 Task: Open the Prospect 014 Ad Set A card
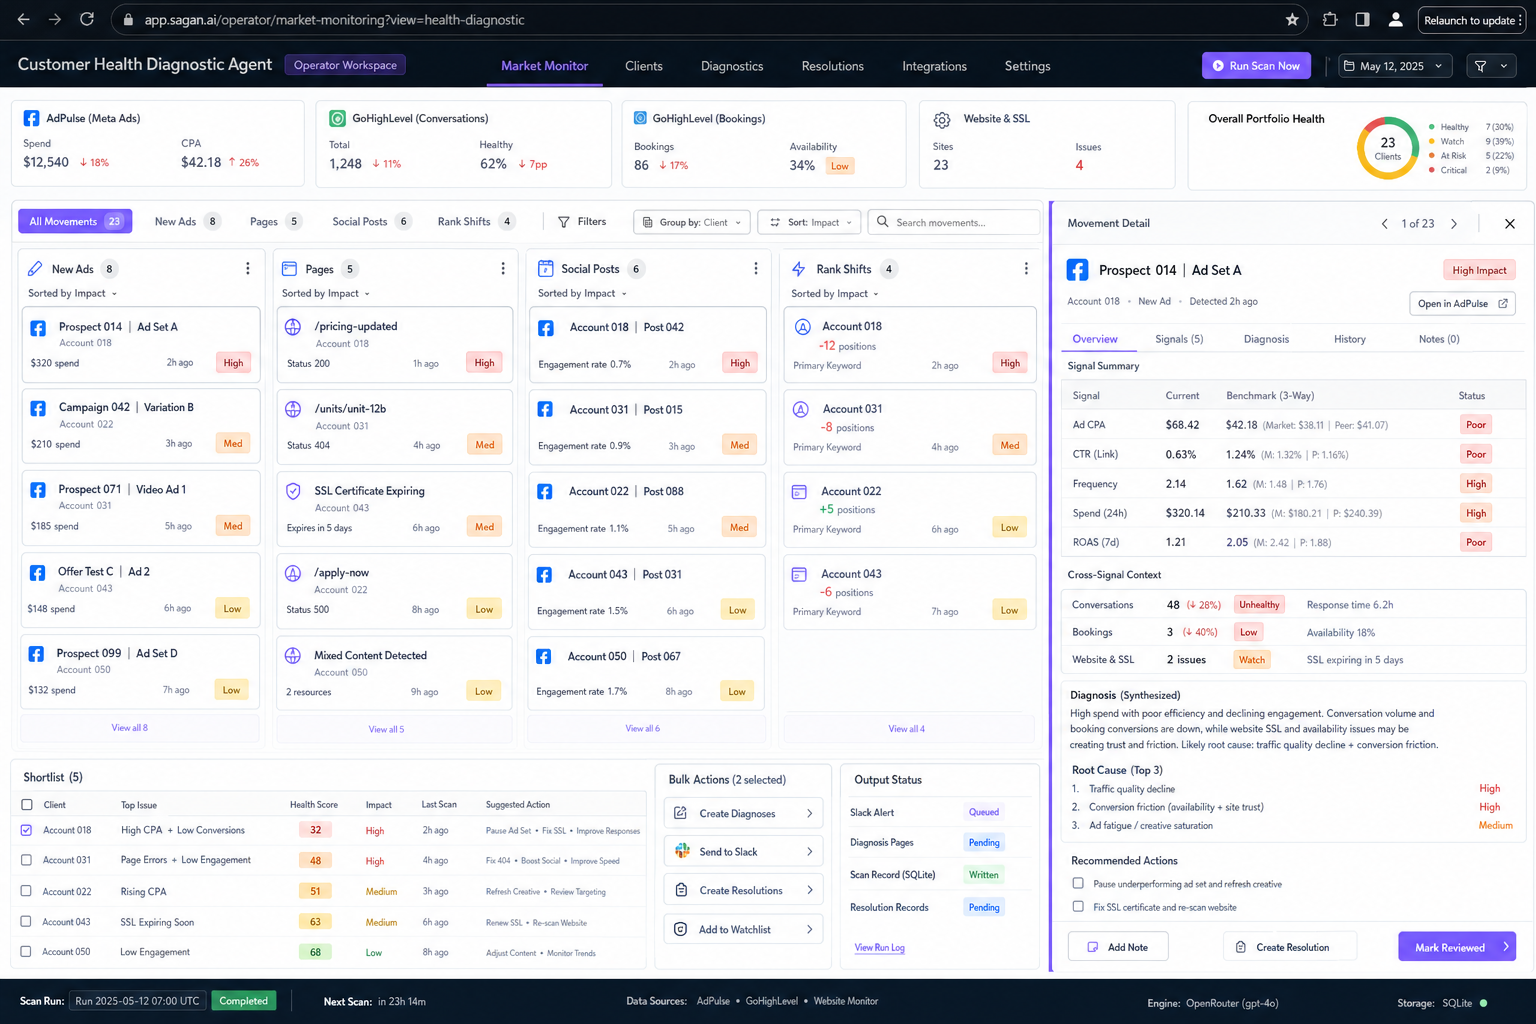(x=140, y=344)
